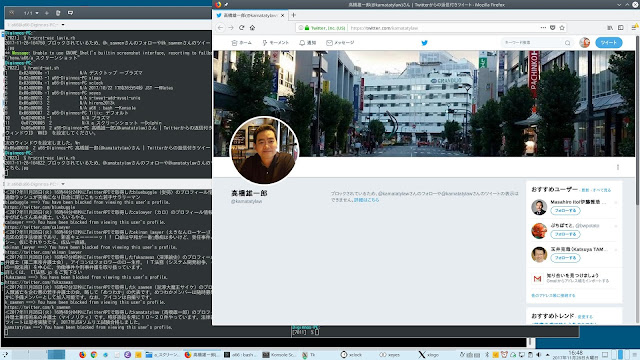Click the Pocket save icon in address bar
This screenshot has height=360, width=640.
(553, 28)
